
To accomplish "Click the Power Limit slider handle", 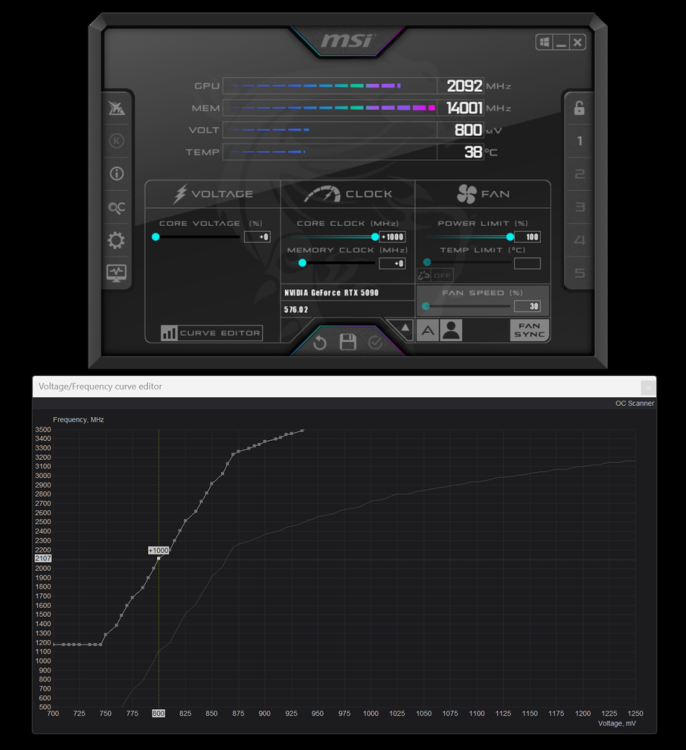I will click(x=510, y=237).
